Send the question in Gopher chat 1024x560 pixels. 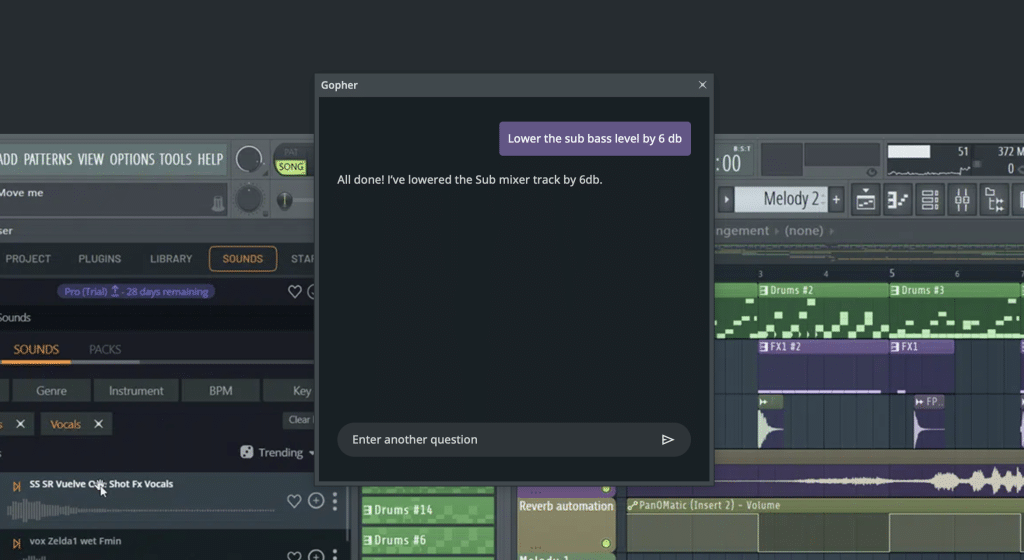tap(667, 440)
